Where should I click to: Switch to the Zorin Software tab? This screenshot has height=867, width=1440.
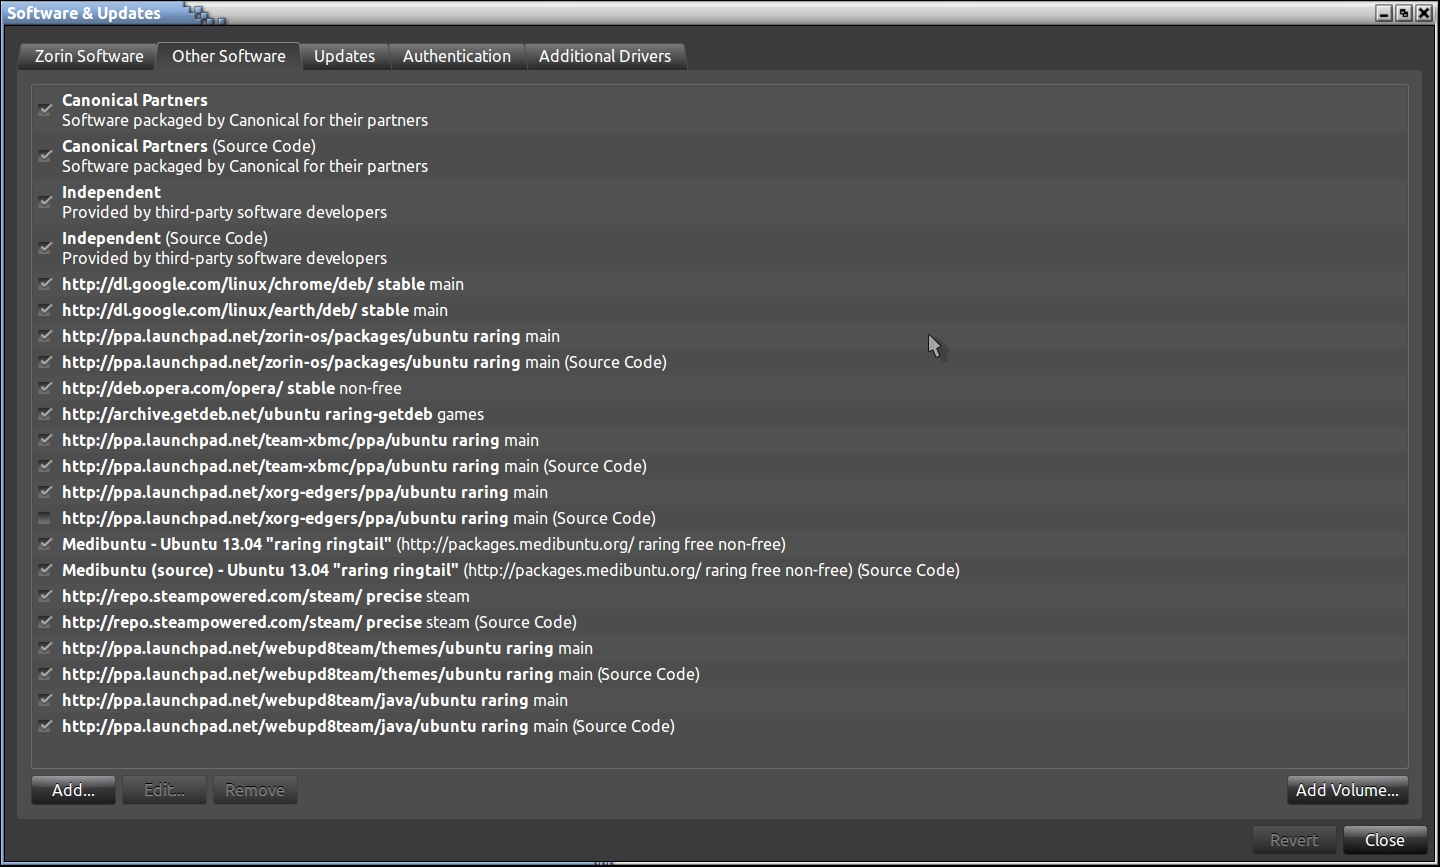tap(89, 56)
